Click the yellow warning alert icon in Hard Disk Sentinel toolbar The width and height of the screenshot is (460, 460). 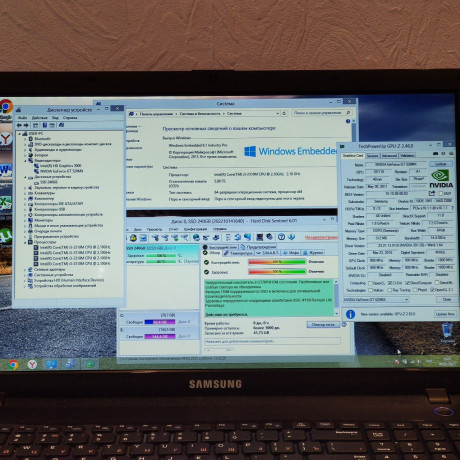(133, 238)
